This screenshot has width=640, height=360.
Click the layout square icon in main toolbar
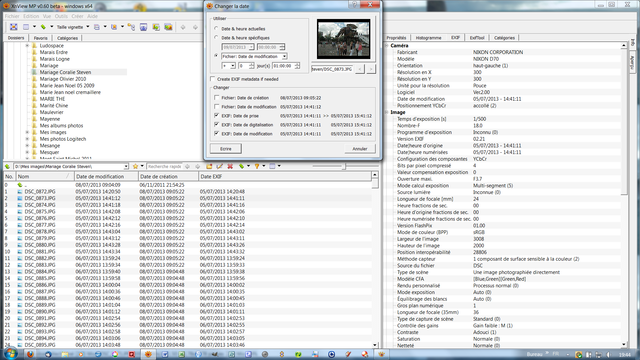[x=26, y=27]
